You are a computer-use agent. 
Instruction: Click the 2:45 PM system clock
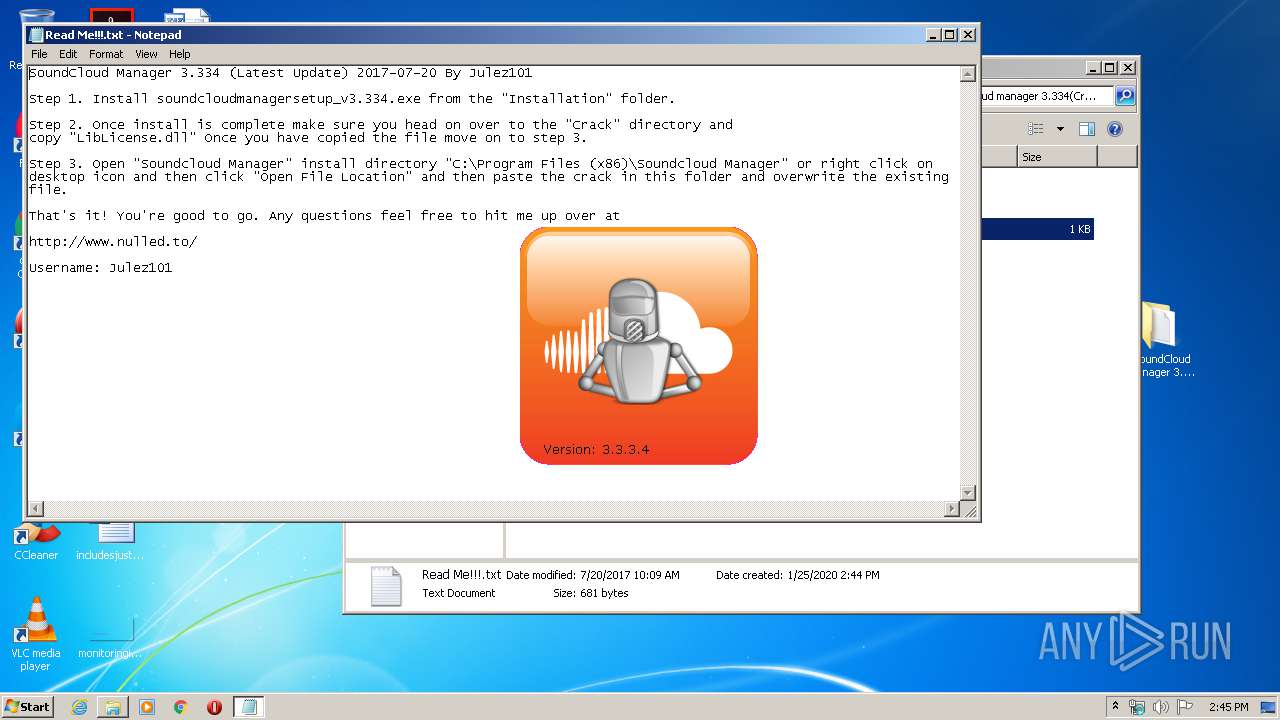coord(1228,707)
